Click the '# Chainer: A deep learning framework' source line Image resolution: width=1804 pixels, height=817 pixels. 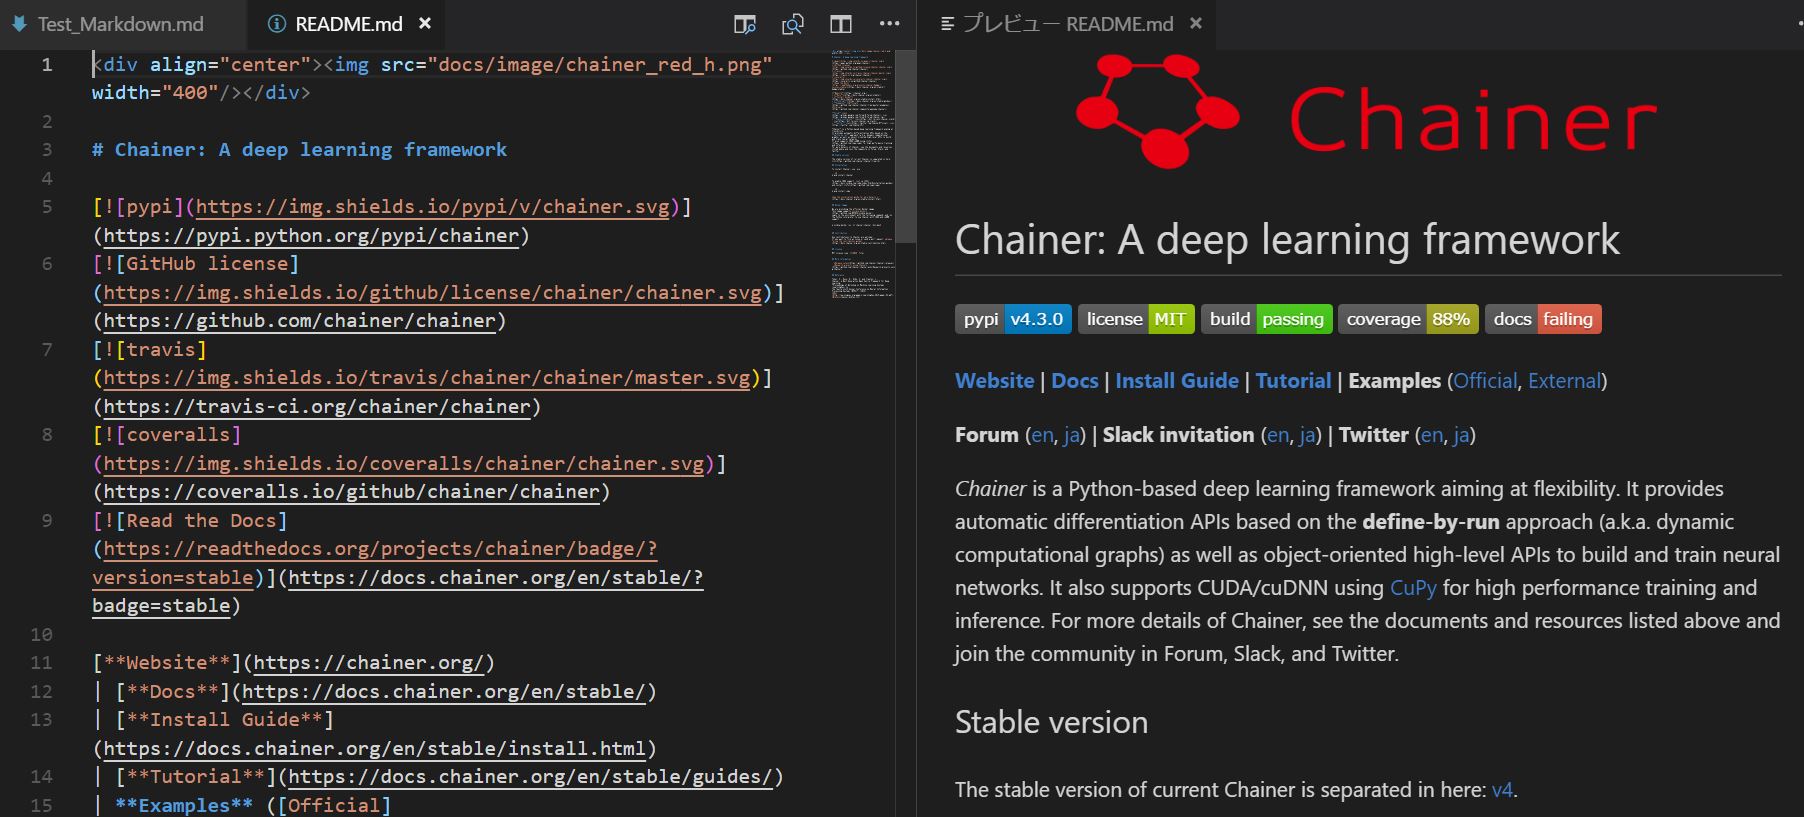(299, 150)
